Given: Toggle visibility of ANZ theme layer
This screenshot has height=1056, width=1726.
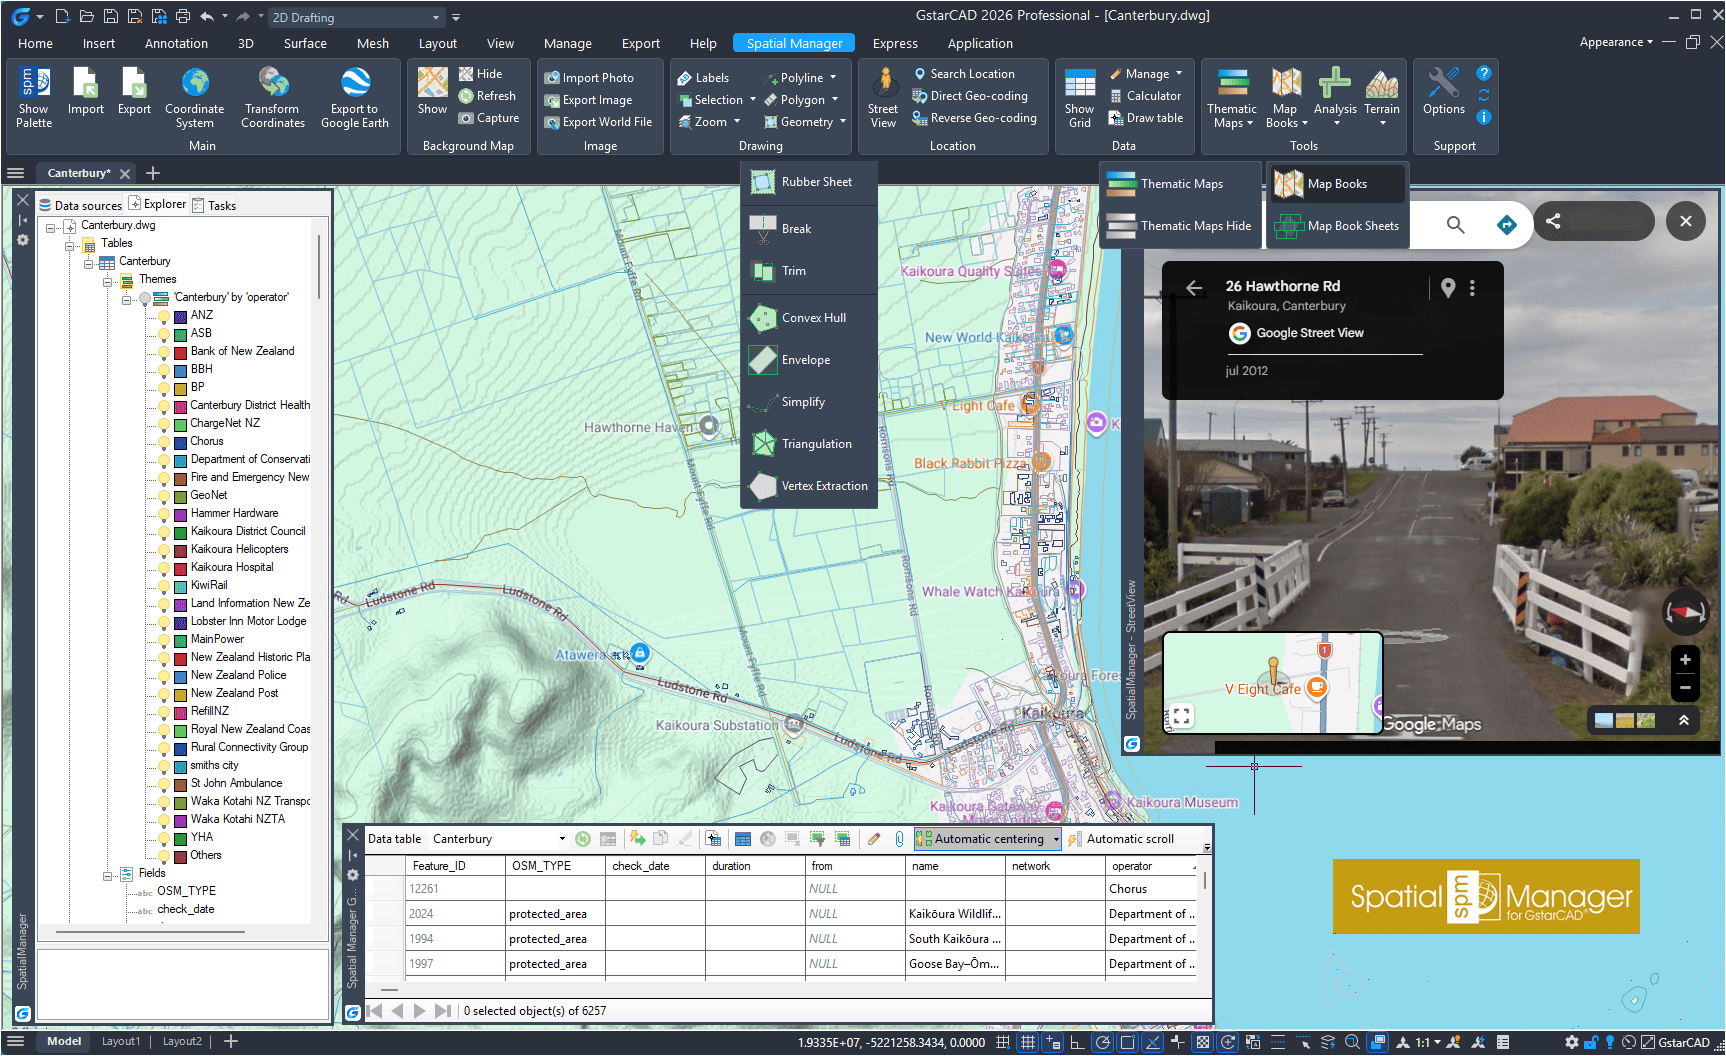Looking at the screenshot, I should (164, 316).
